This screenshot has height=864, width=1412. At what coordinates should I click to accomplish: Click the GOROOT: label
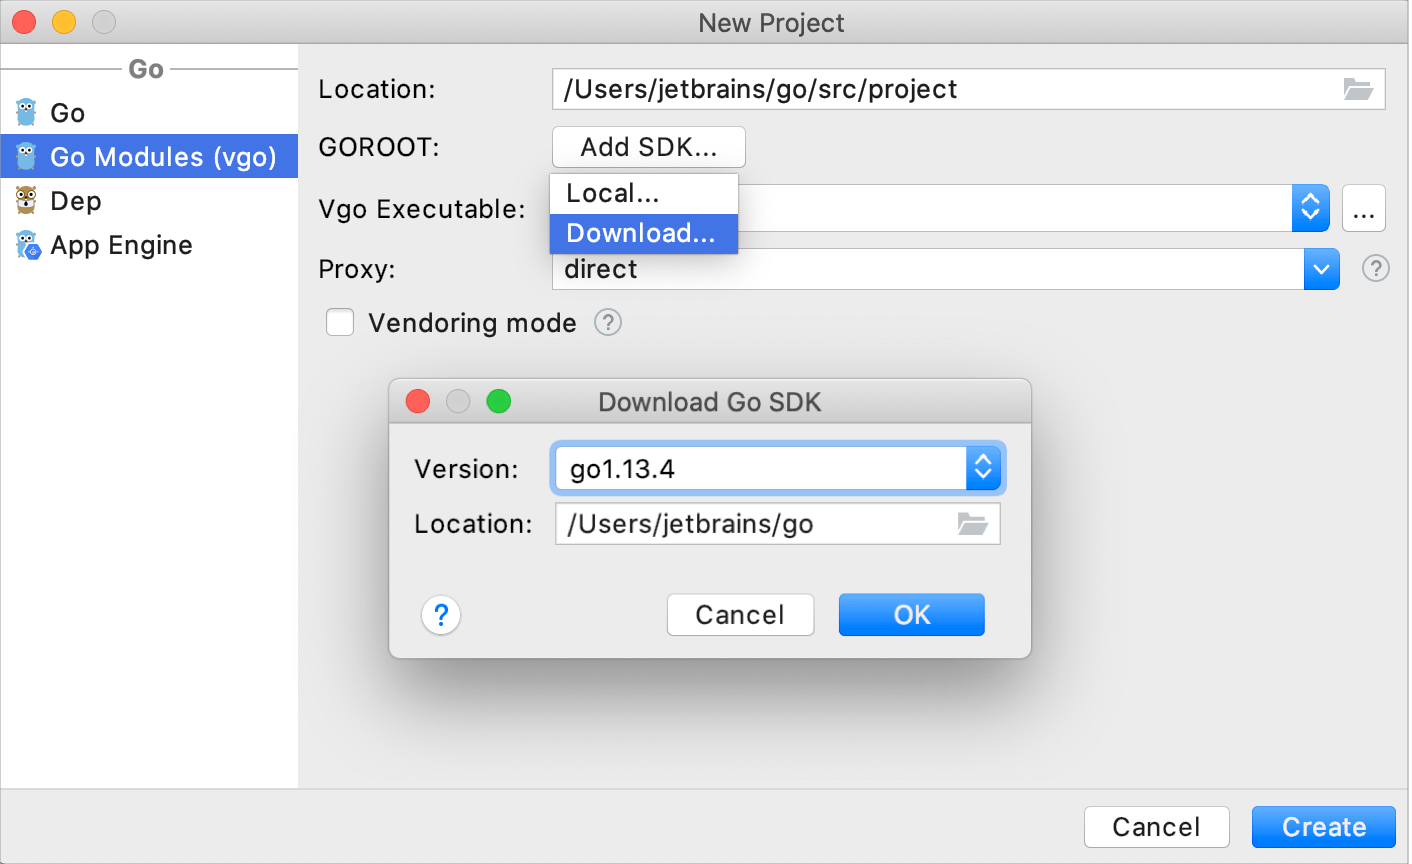379,147
